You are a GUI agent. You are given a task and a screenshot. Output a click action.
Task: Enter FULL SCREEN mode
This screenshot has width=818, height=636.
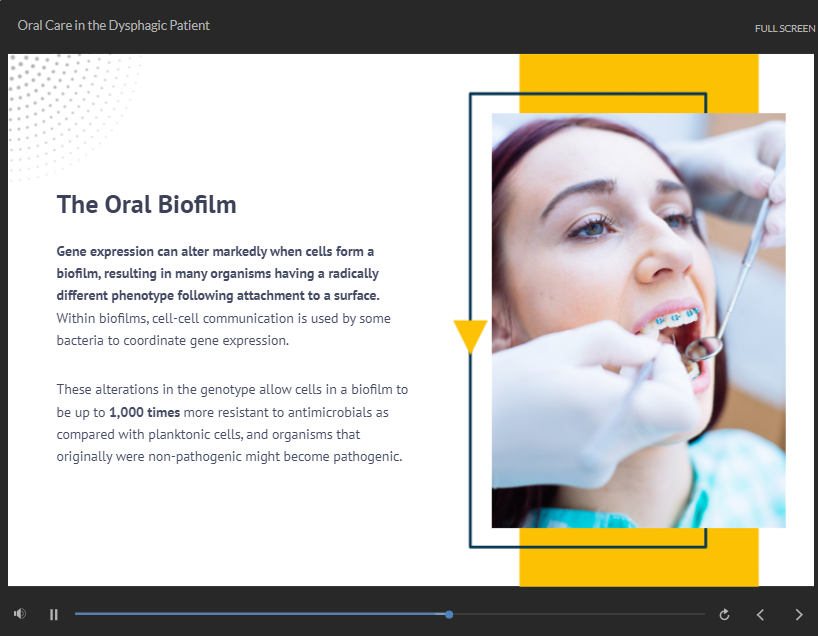(x=784, y=28)
